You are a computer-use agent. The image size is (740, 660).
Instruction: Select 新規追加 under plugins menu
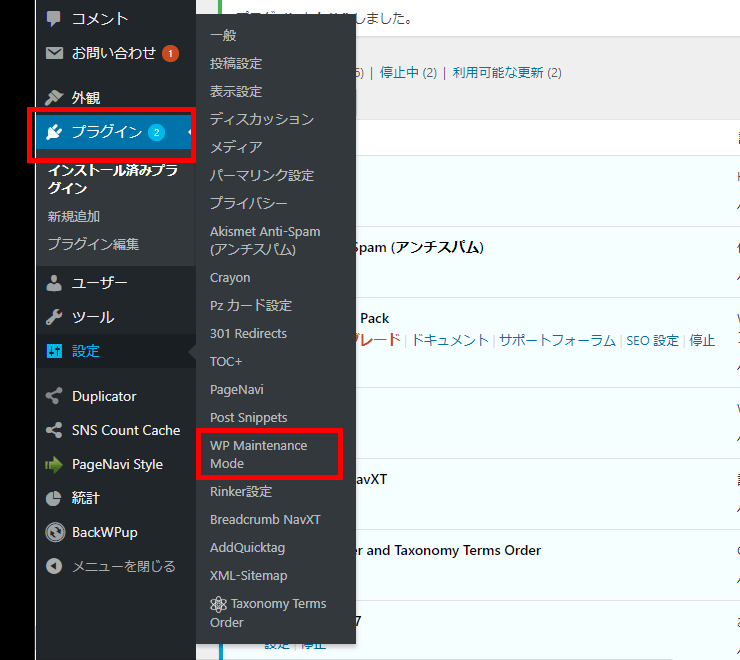[x=74, y=216]
